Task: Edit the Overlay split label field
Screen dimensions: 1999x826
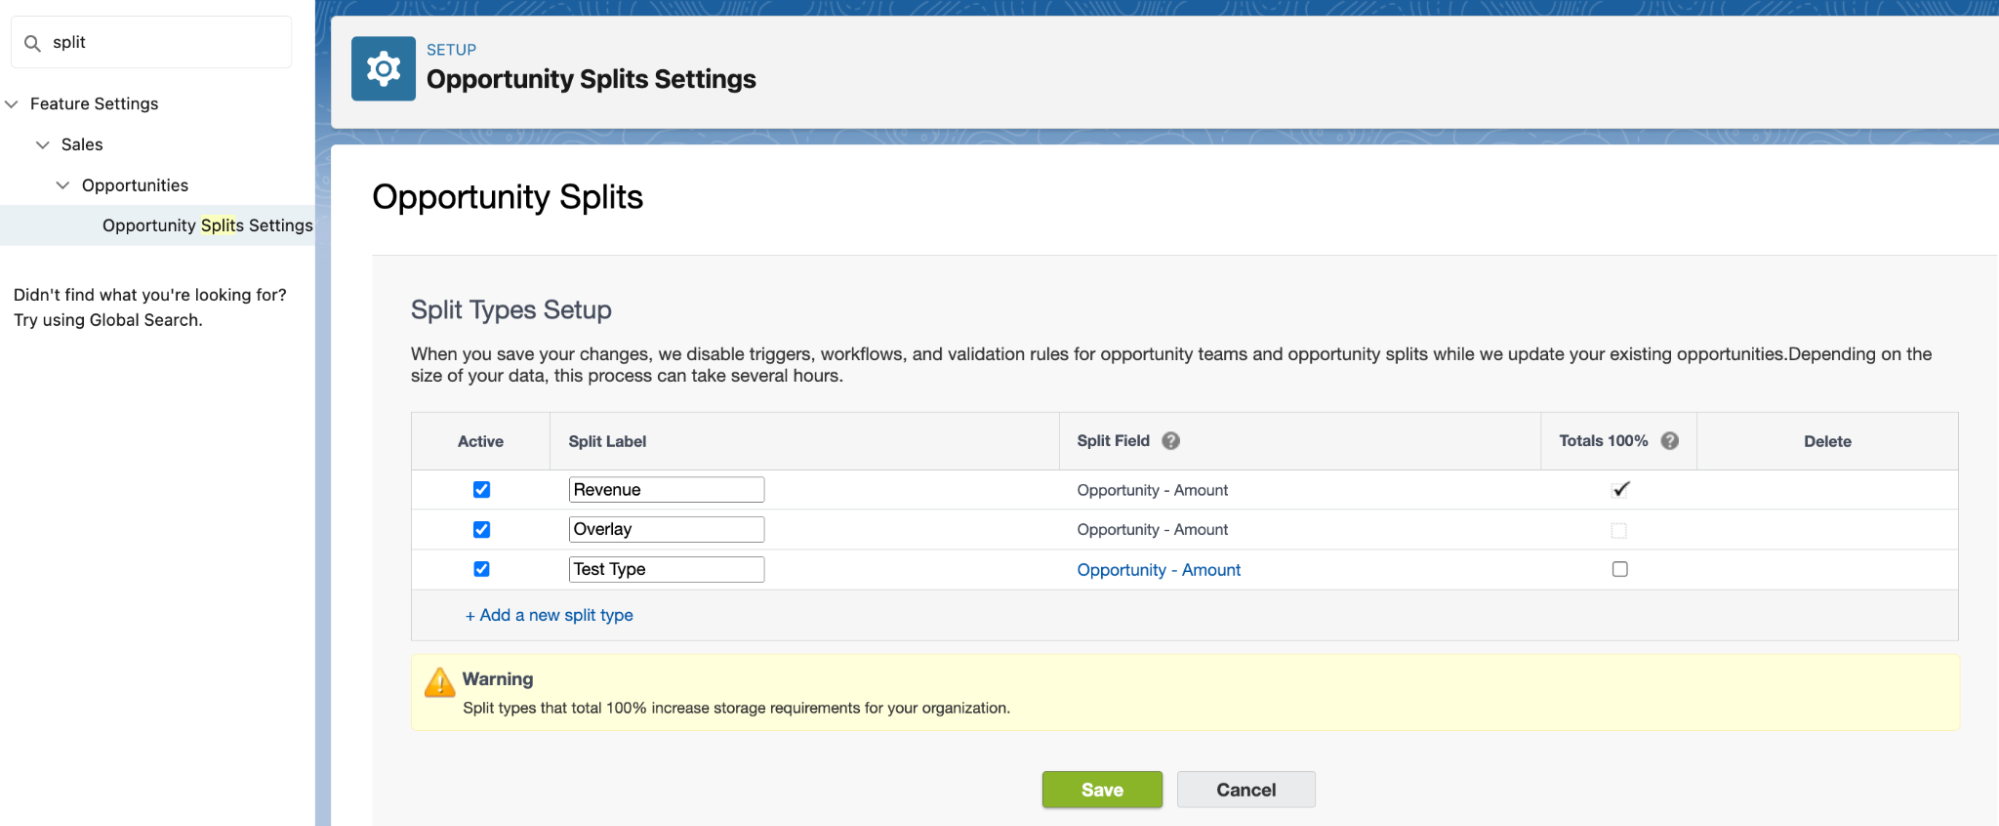Action: [x=666, y=529]
